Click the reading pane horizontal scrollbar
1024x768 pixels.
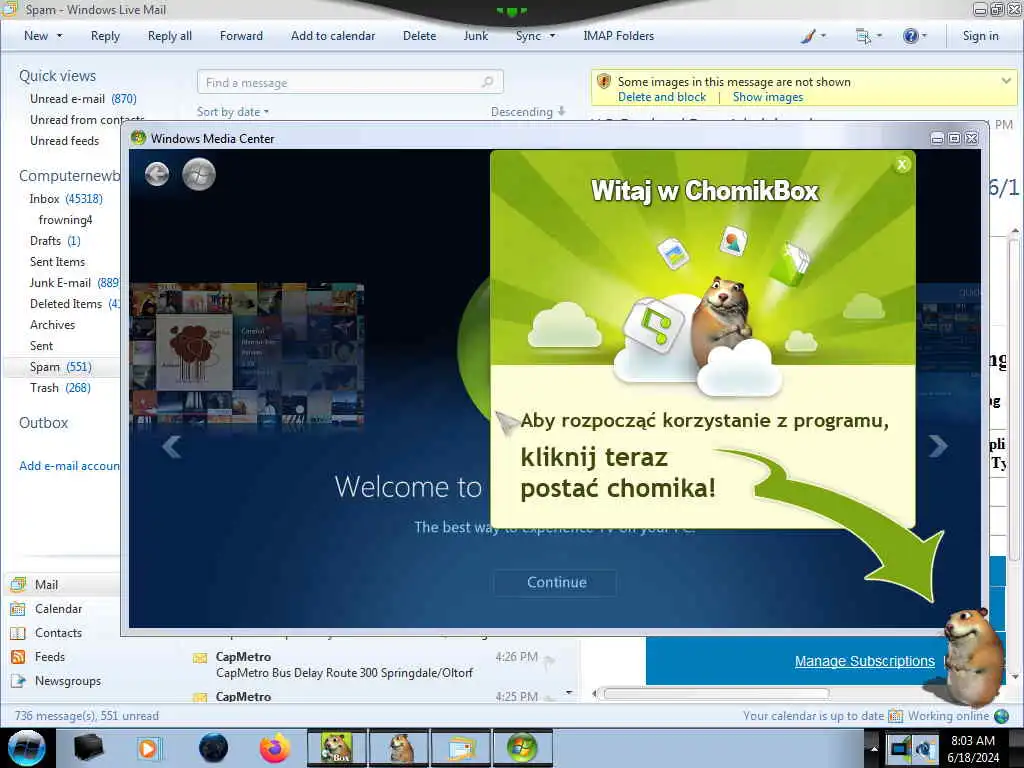click(x=716, y=694)
